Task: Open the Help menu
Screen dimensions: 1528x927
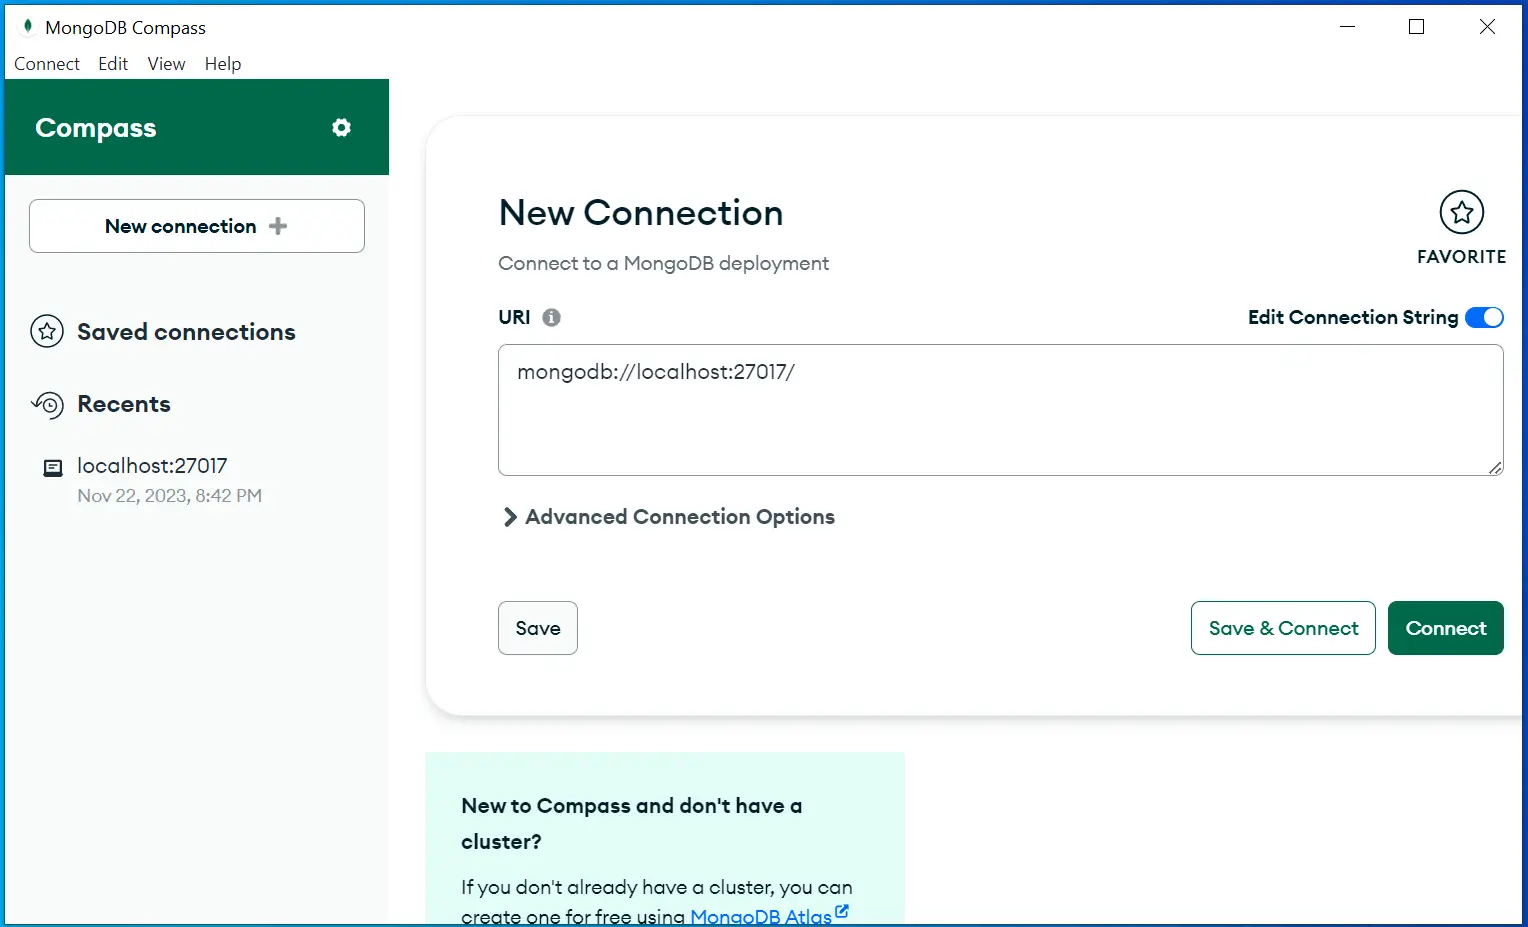Action: (223, 64)
